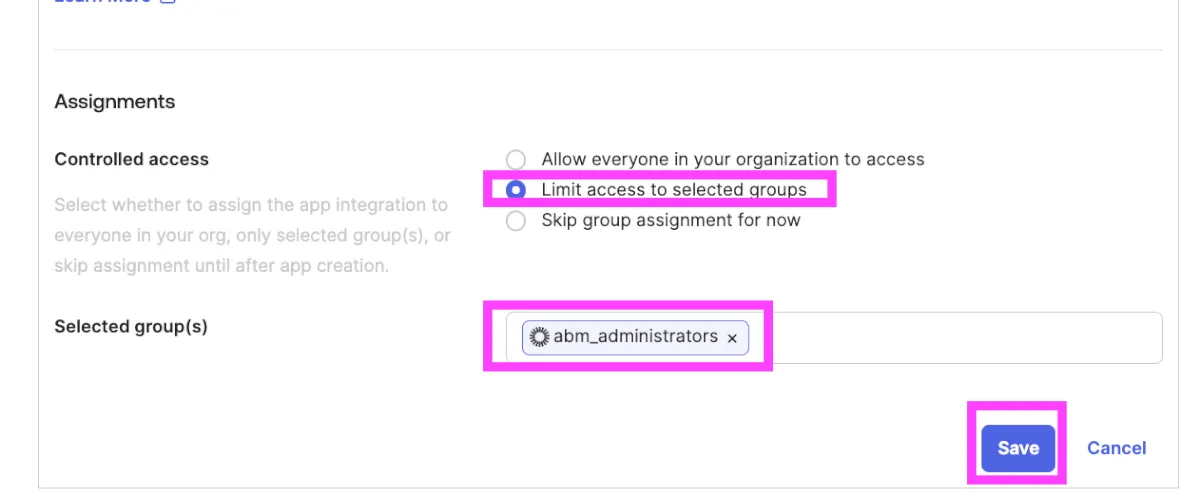This screenshot has height=498, width=1200.
Task: Select "Allow everyone in your organization" radio
Action: pyautogui.click(x=516, y=160)
